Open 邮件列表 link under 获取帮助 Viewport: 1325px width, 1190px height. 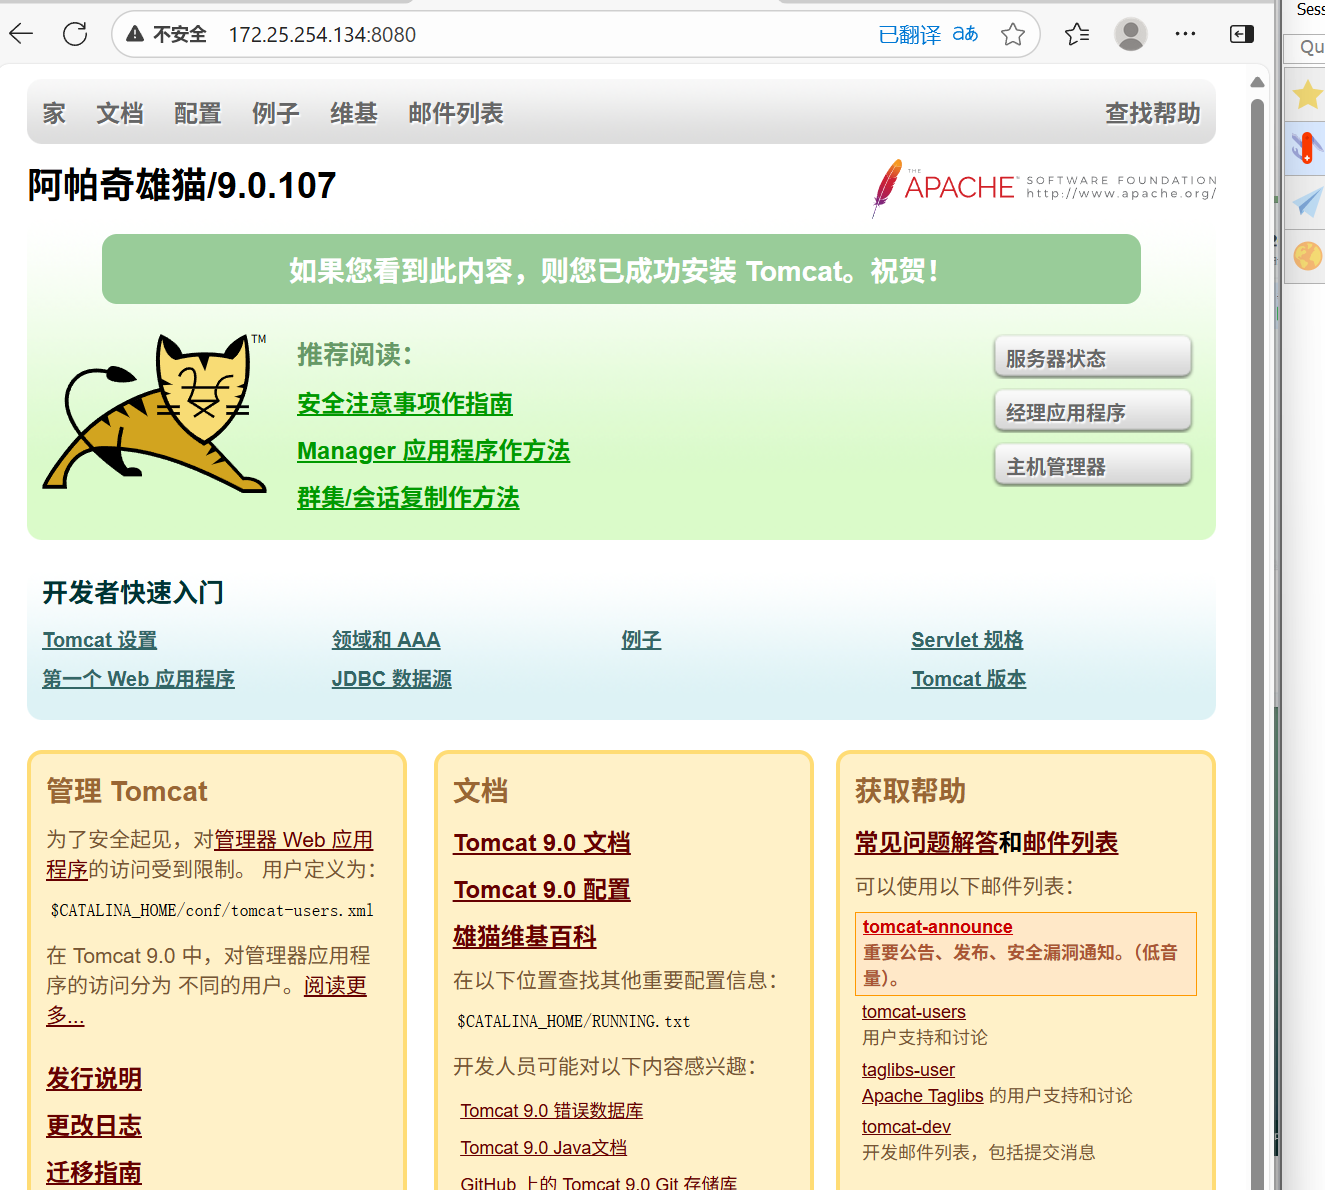(x=1070, y=843)
